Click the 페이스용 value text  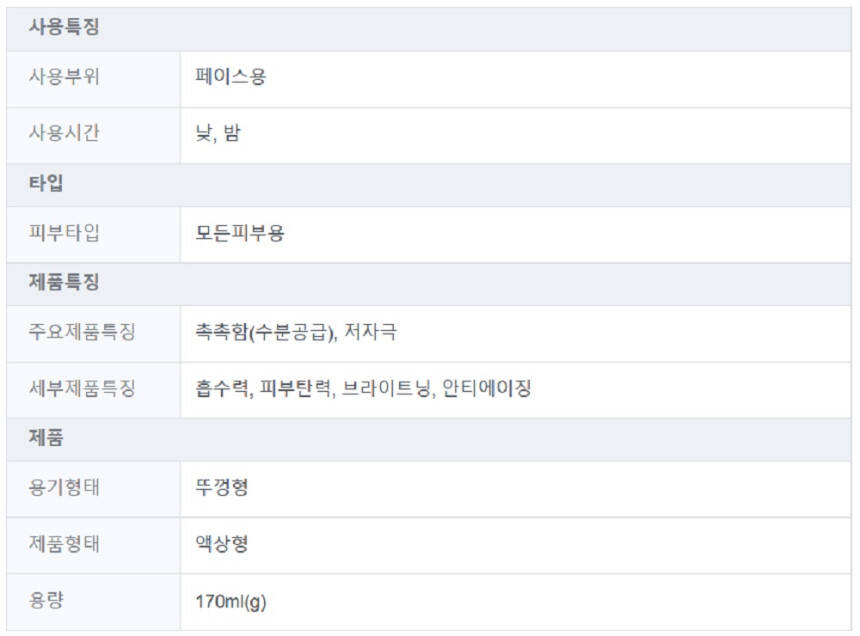click(231, 76)
